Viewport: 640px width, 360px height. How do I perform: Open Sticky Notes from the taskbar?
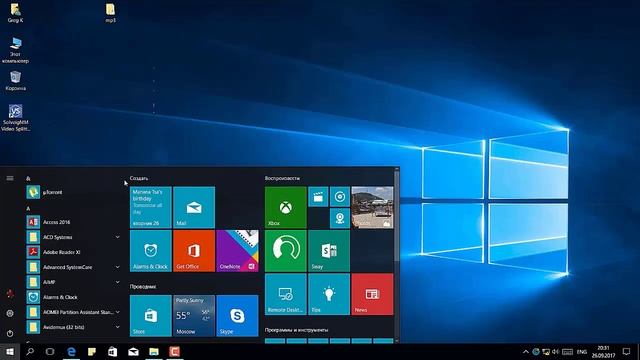92,351
